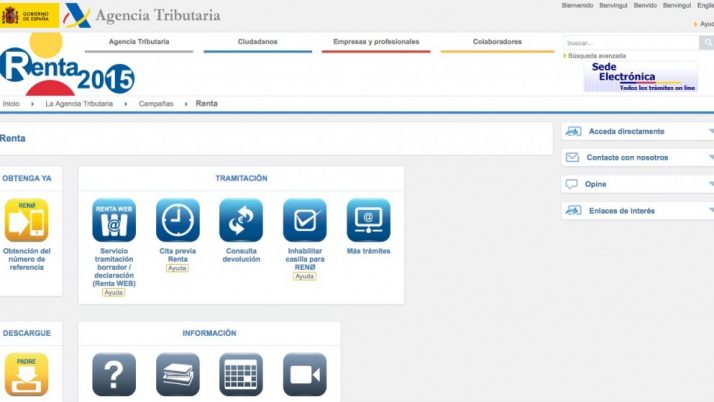Click the icon beside Acceda directamente
Screen dimensions: 714x402
tap(573, 132)
